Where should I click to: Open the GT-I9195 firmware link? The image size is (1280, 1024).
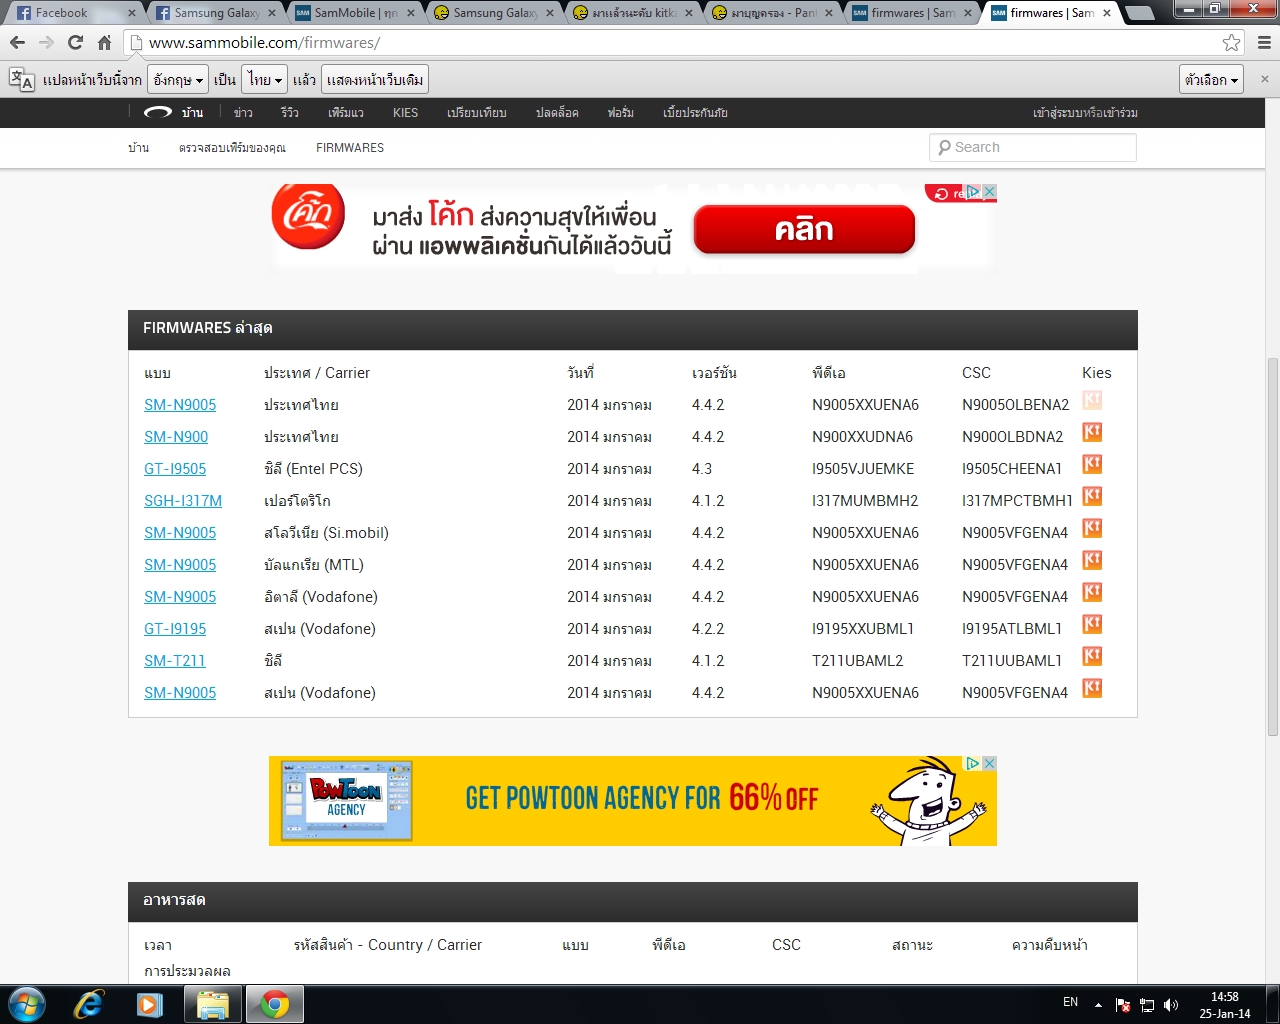[x=175, y=628]
